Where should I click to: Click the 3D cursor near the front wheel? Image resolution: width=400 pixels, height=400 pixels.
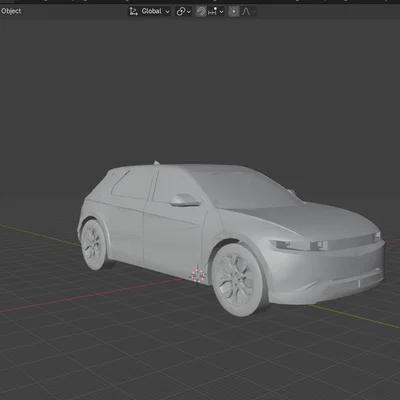coord(197,275)
